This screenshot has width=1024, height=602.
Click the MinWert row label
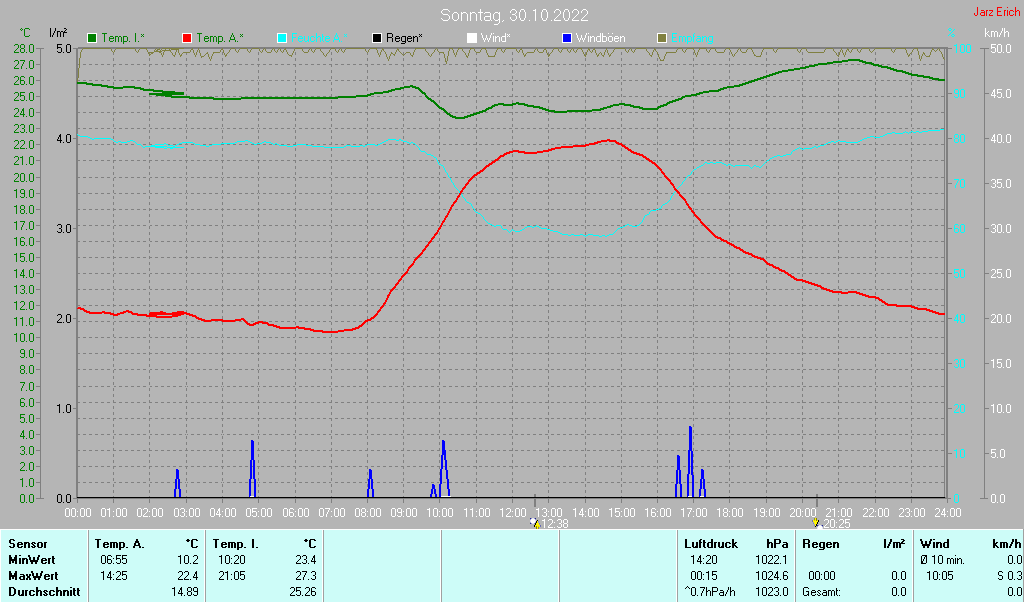click(x=31, y=560)
